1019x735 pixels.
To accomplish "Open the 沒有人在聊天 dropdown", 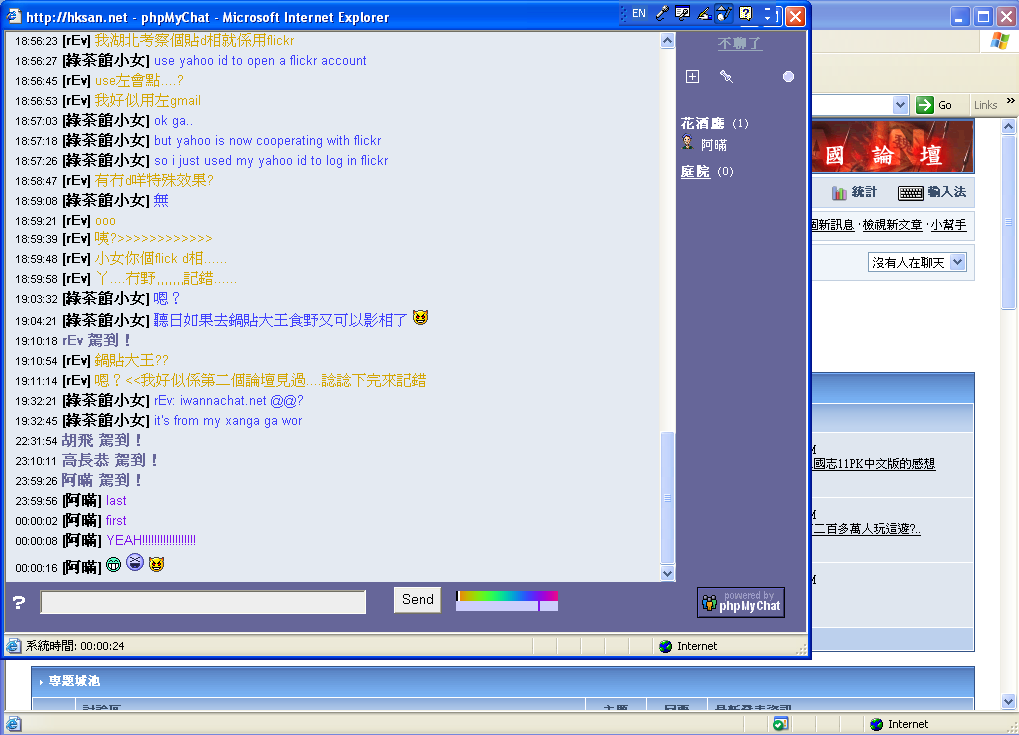I will point(917,263).
